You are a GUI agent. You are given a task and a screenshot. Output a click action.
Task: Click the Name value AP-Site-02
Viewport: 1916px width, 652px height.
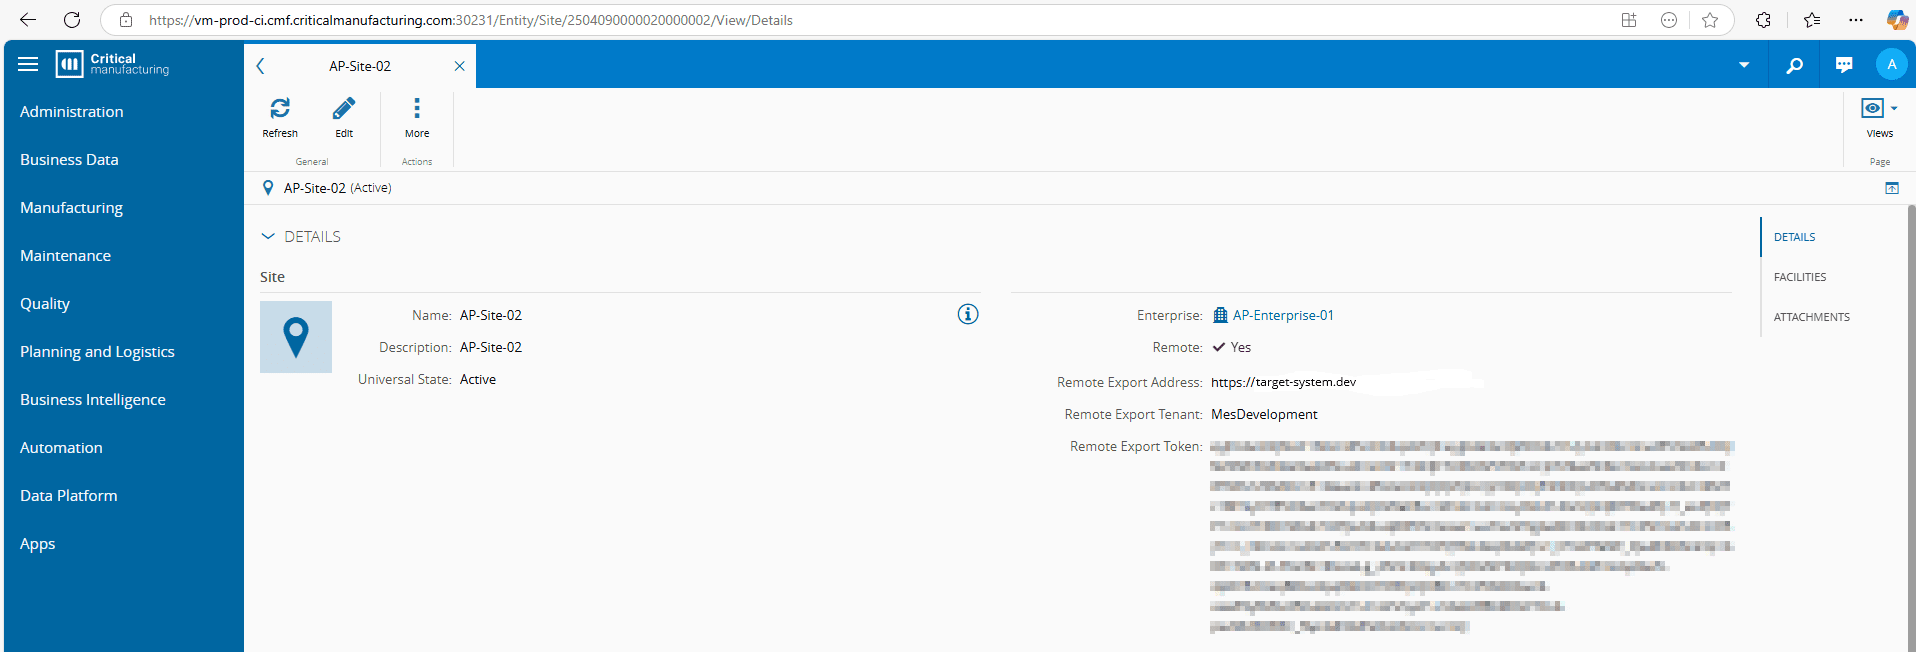pos(491,315)
